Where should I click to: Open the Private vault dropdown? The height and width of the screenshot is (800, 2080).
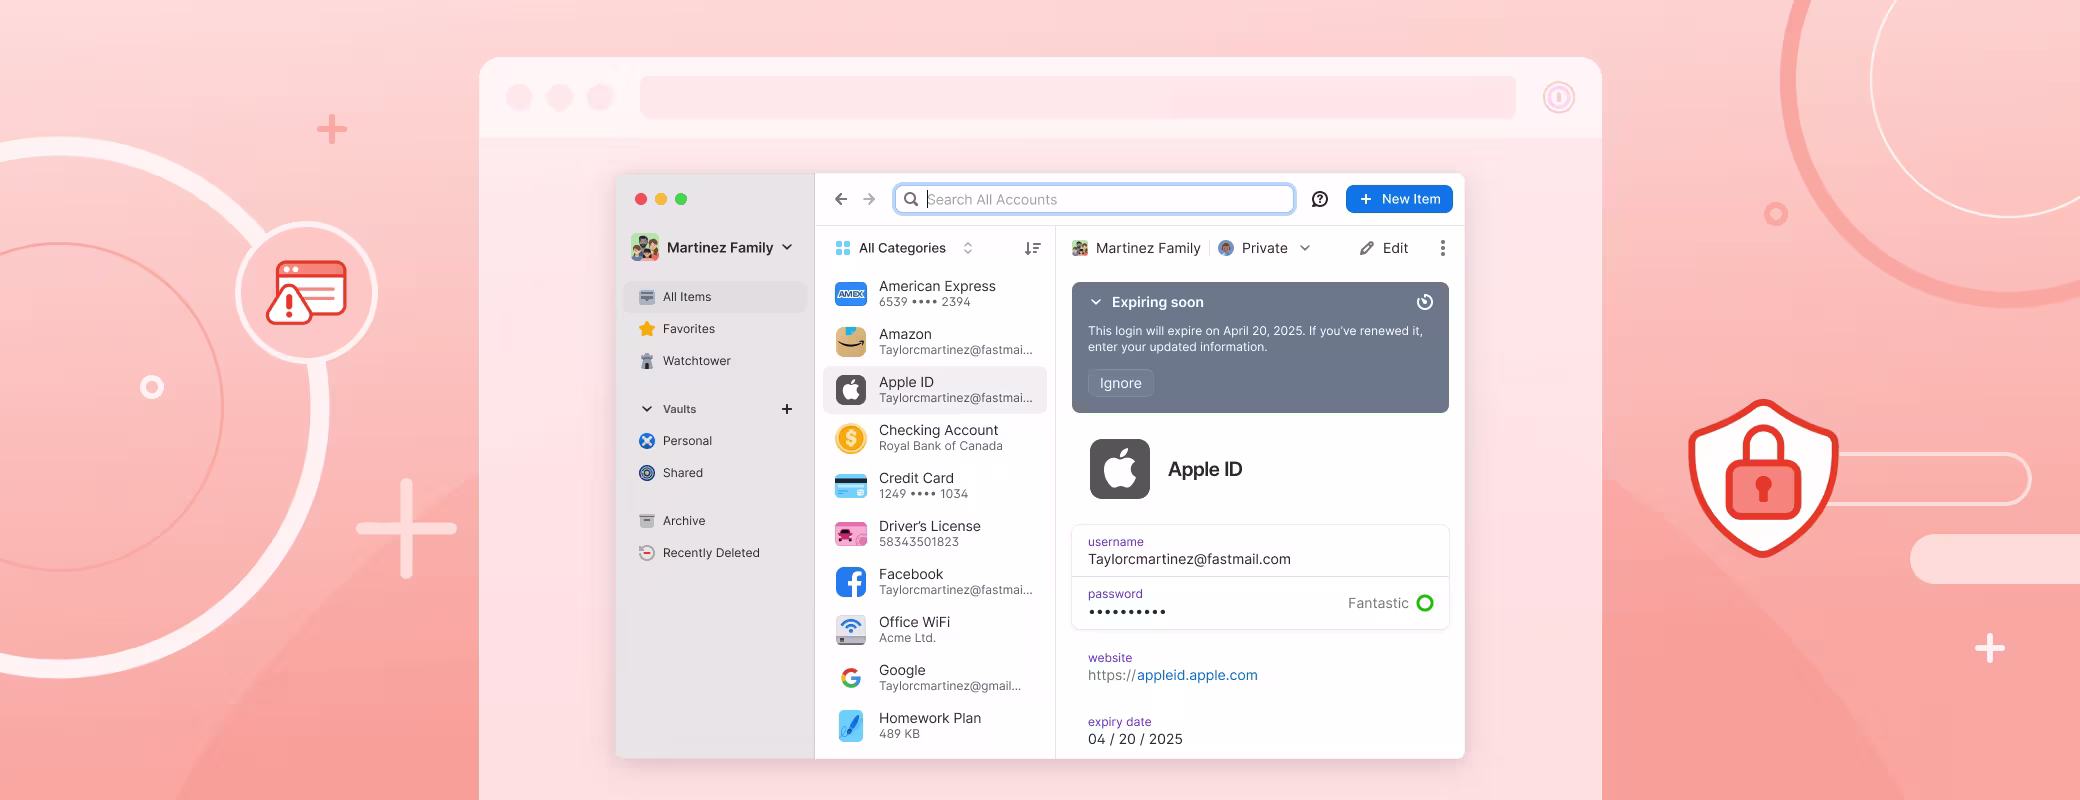(x=1264, y=248)
